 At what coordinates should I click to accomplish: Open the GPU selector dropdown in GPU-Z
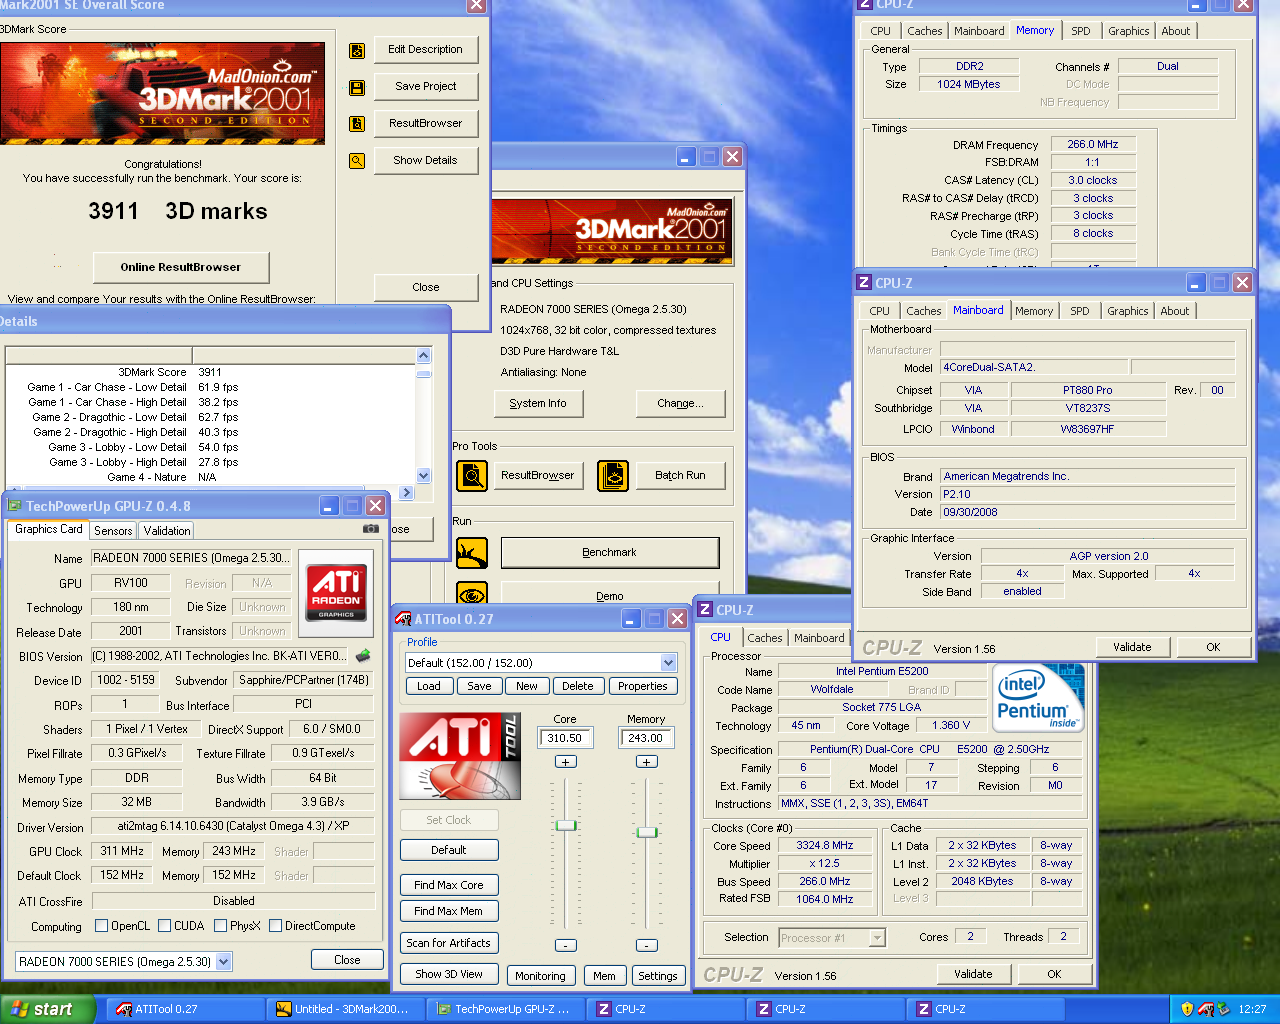point(223,961)
